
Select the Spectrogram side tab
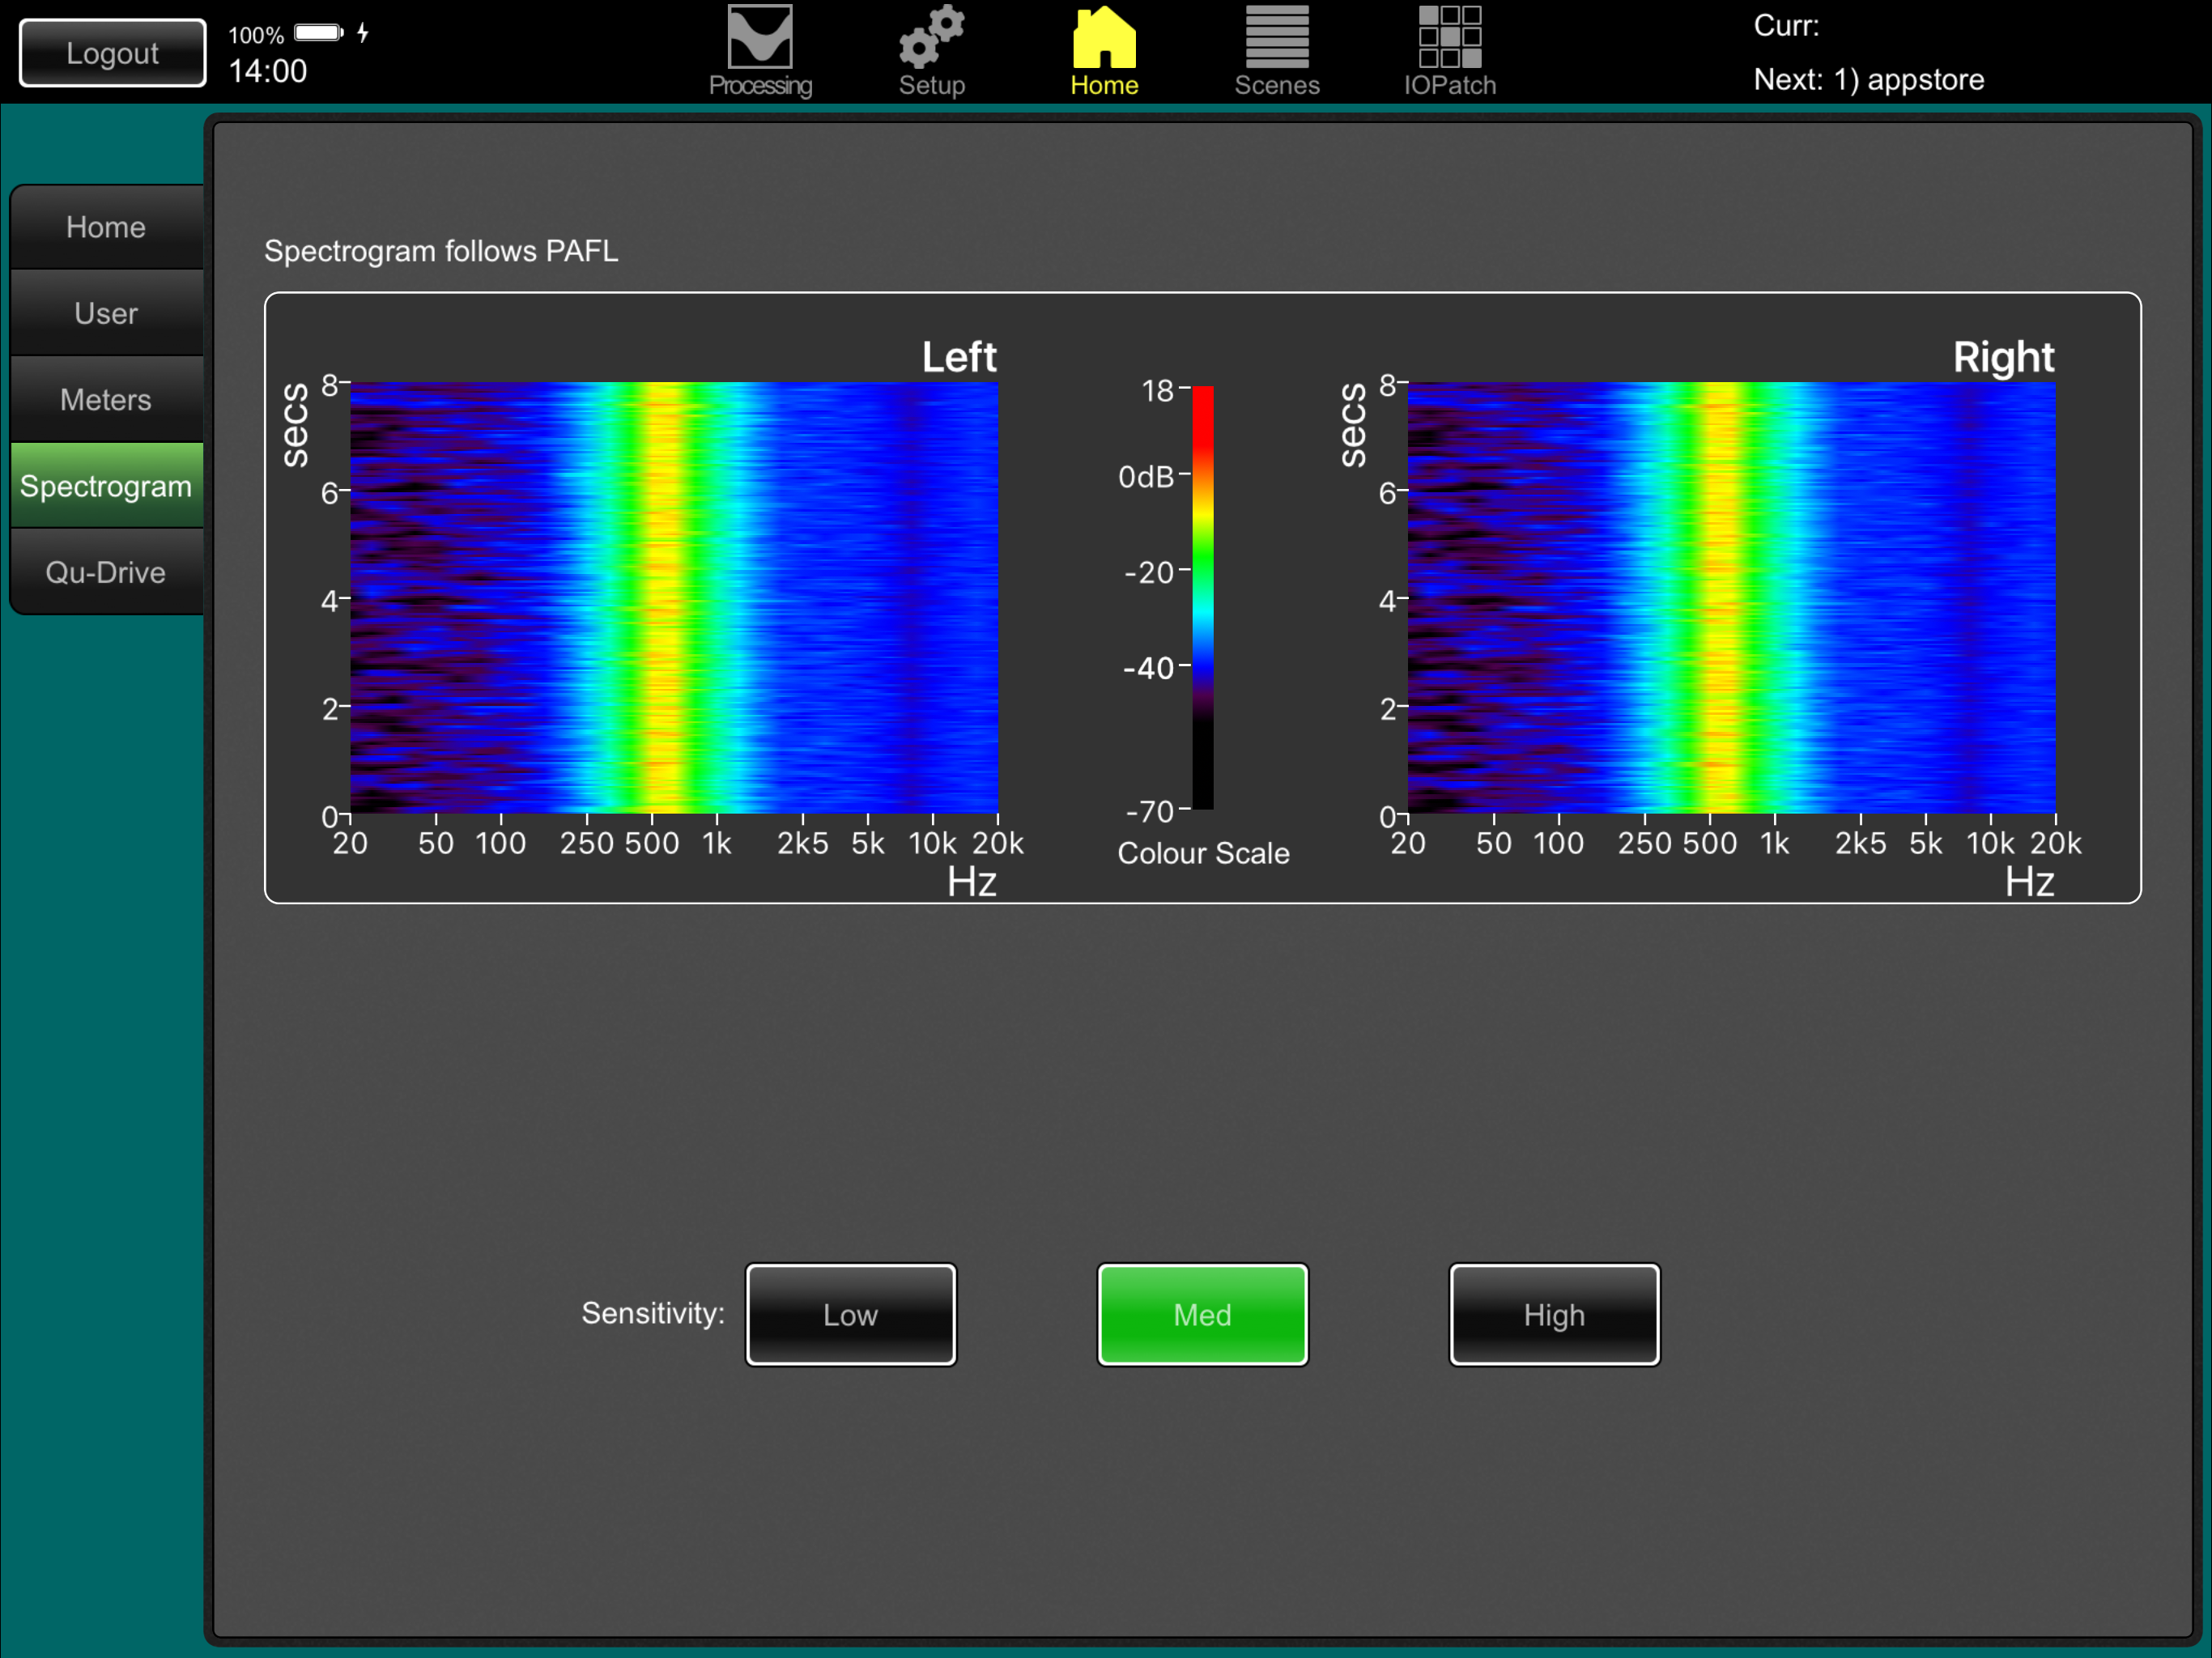[x=106, y=486]
